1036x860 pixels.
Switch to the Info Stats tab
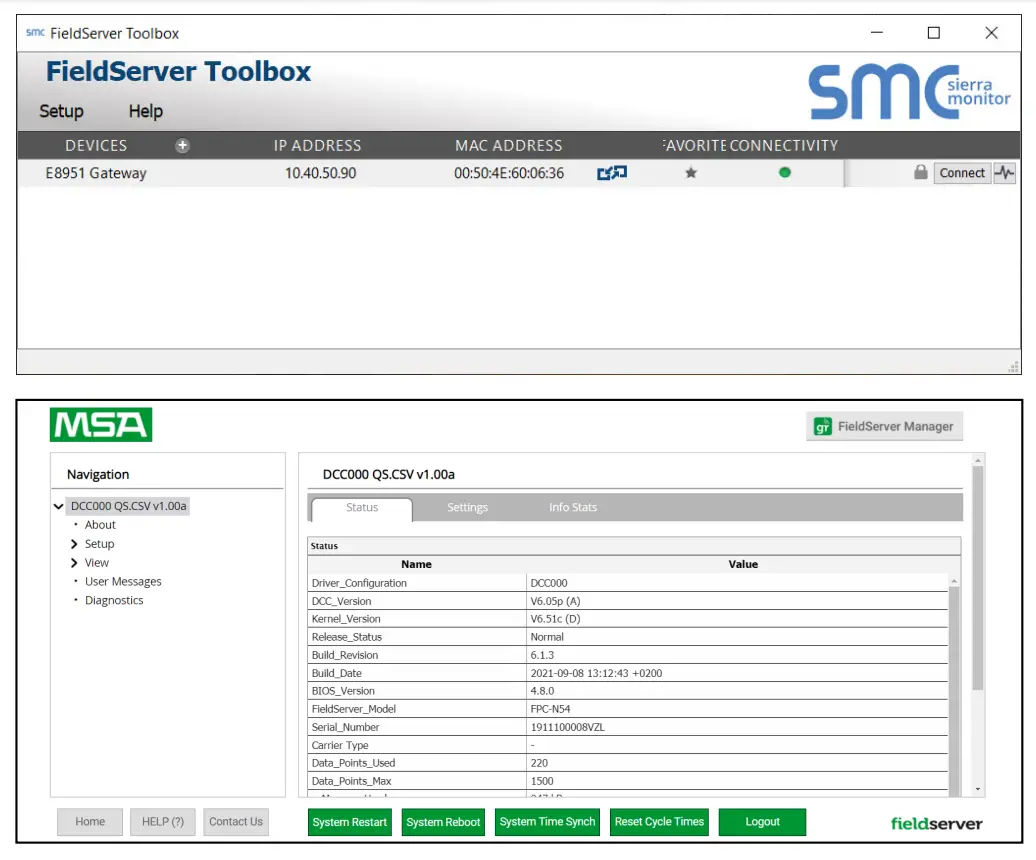(573, 507)
